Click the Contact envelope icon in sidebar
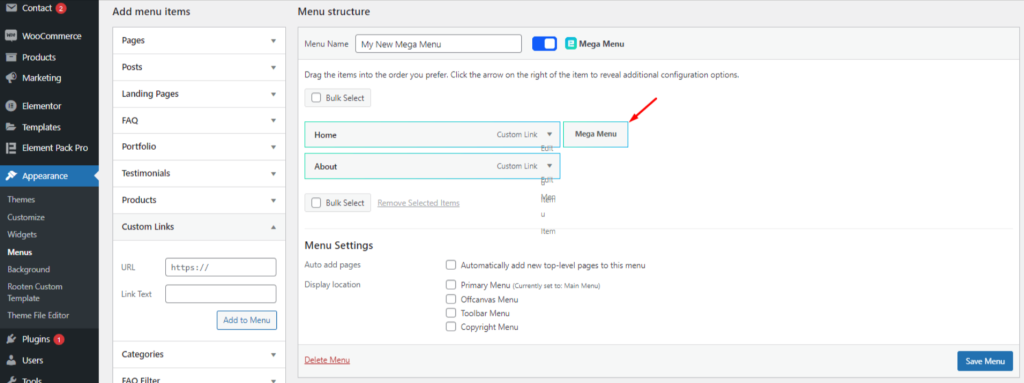Screen dimensions: 1024x383 10,8
